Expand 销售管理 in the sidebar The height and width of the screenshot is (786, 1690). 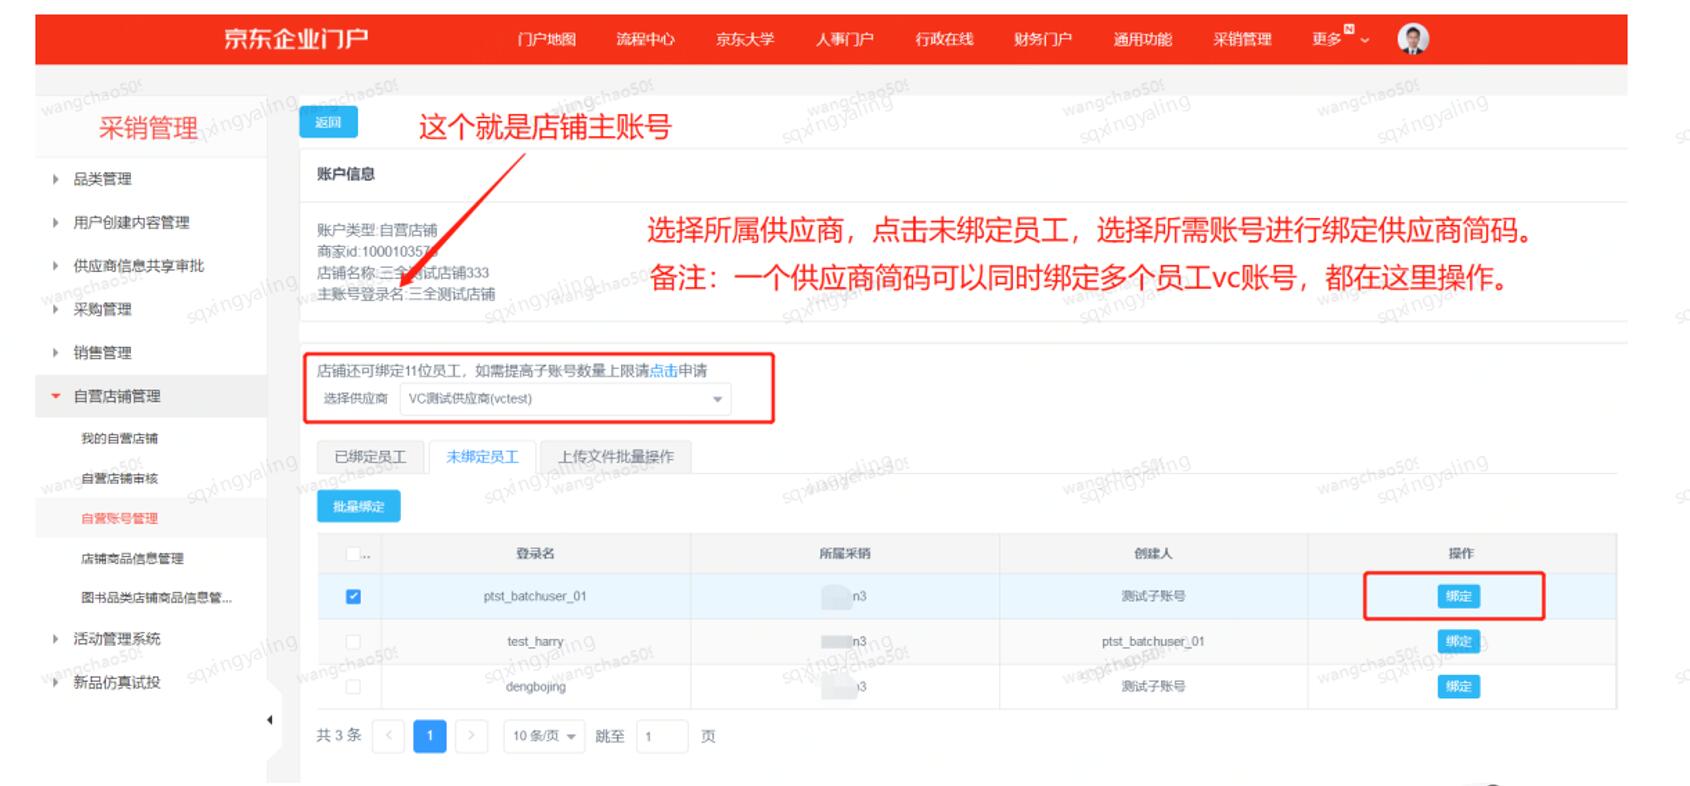101,352
